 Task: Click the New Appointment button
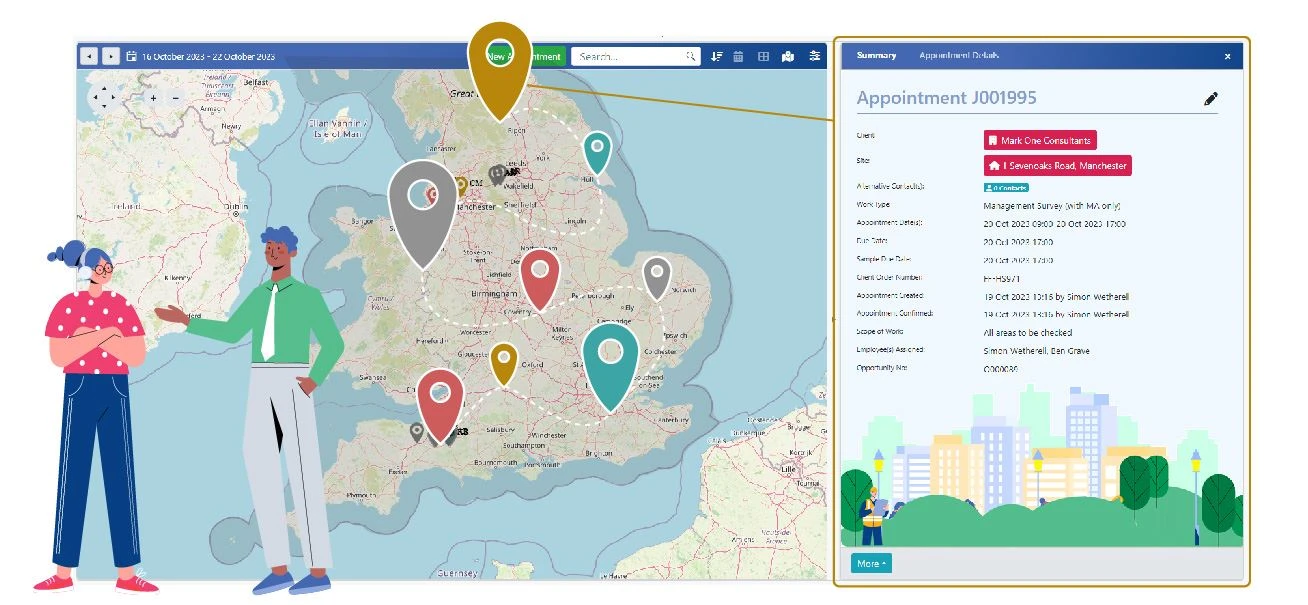[x=548, y=57]
